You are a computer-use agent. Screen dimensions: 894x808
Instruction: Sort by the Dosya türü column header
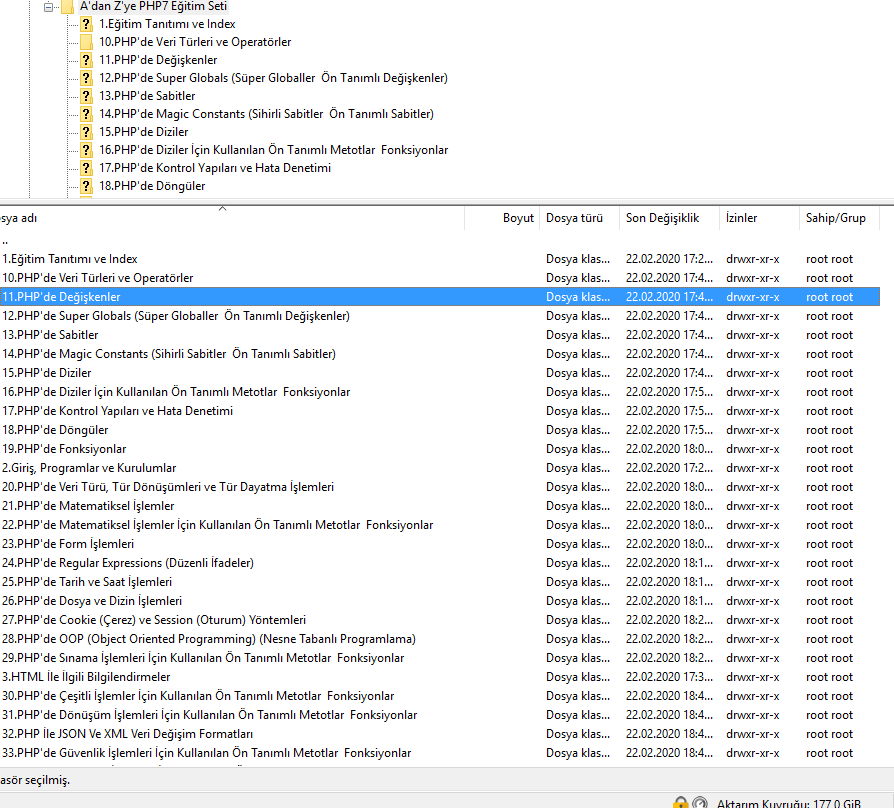[579, 218]
